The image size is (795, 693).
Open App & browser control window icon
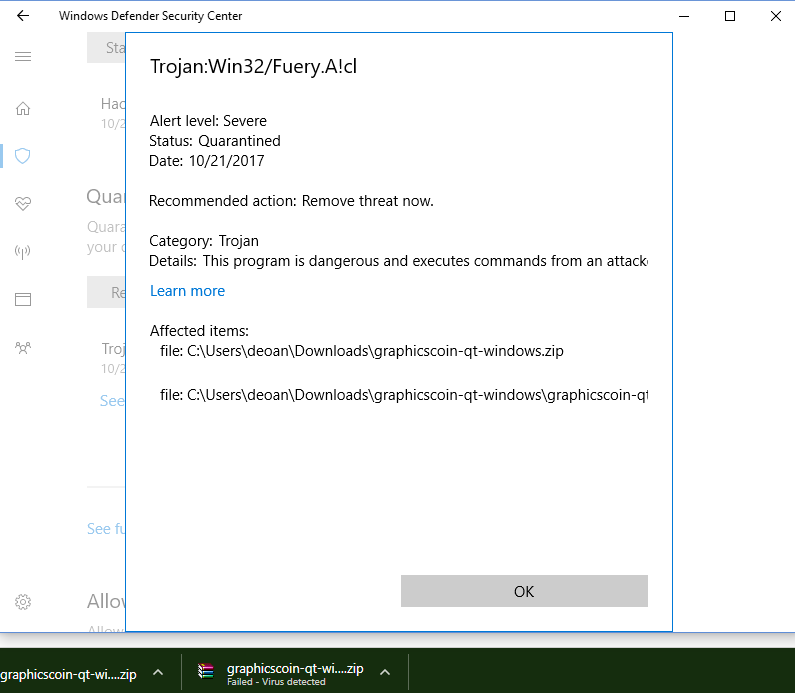click(x=23, y=299)
